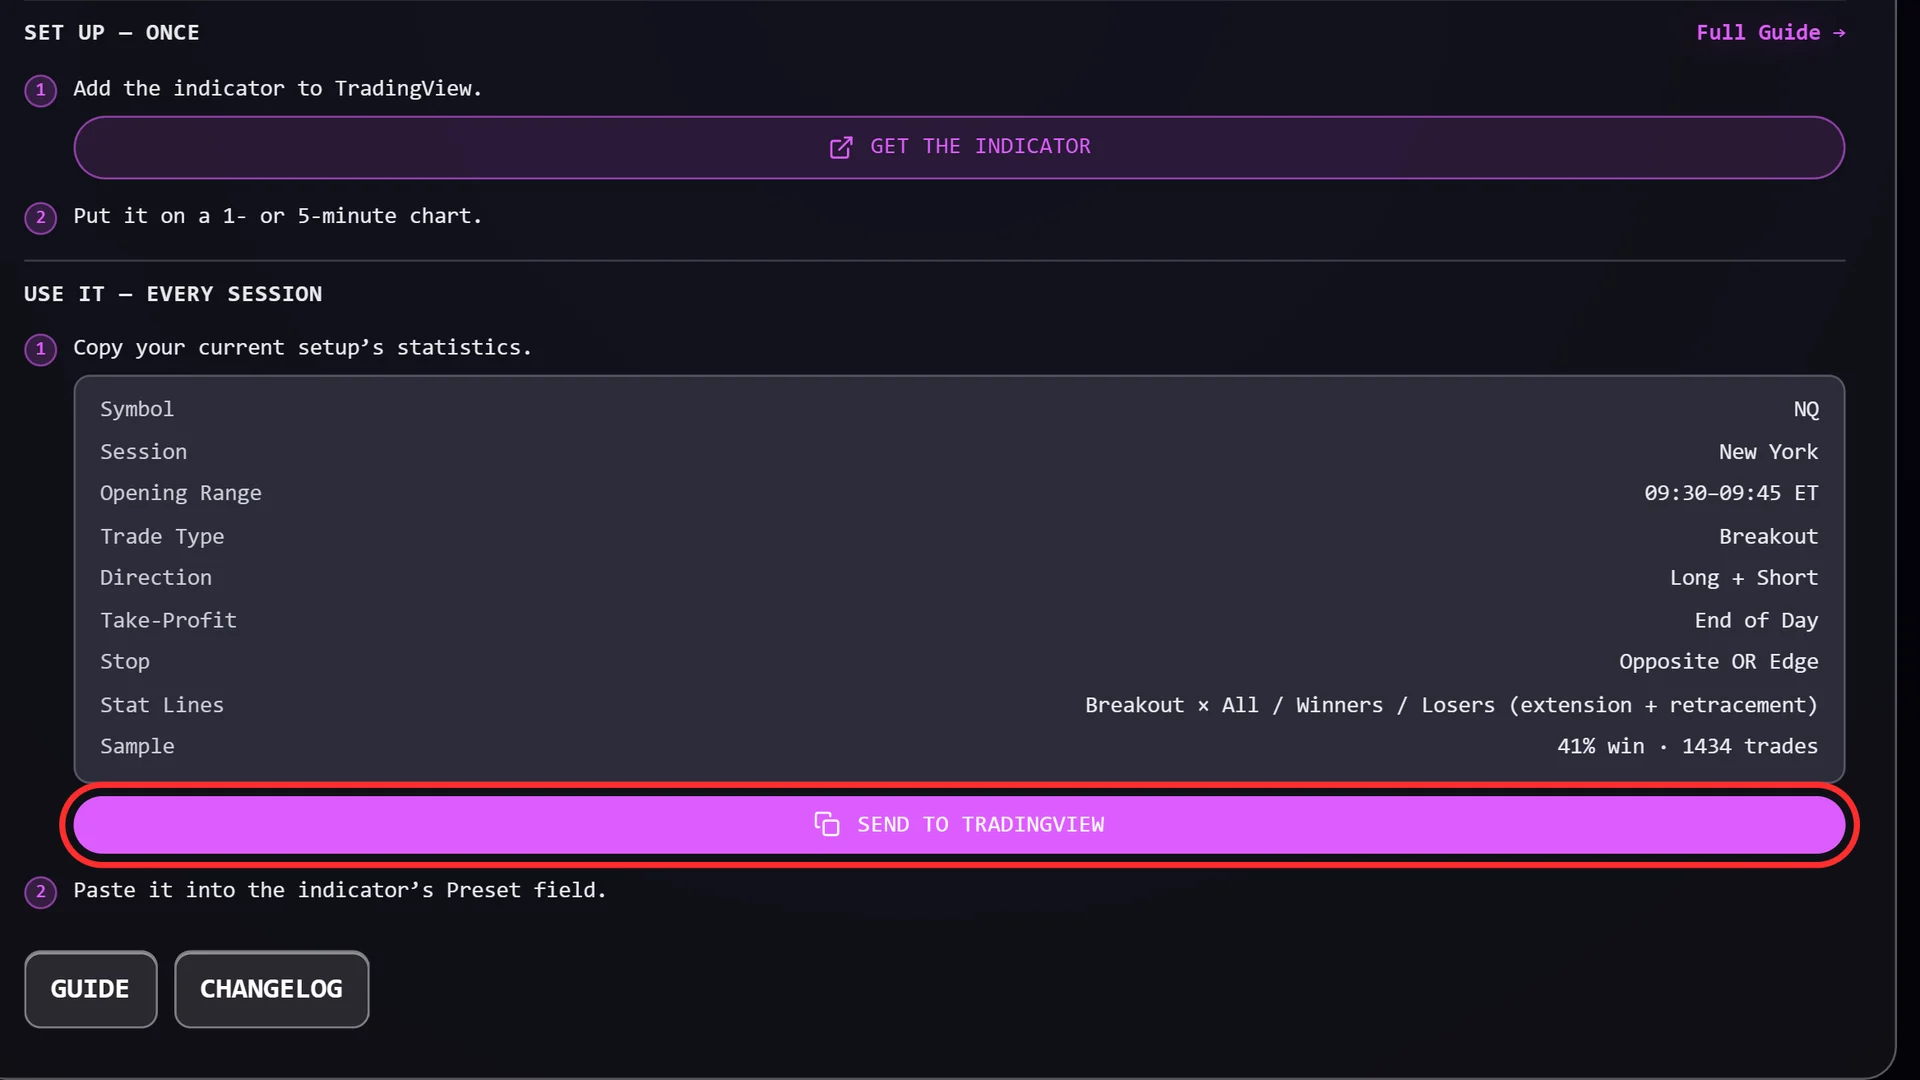This screenshot has width=1920, height=1080.
Task: Click the GET THE INDICATOR button
Action: 959,147
